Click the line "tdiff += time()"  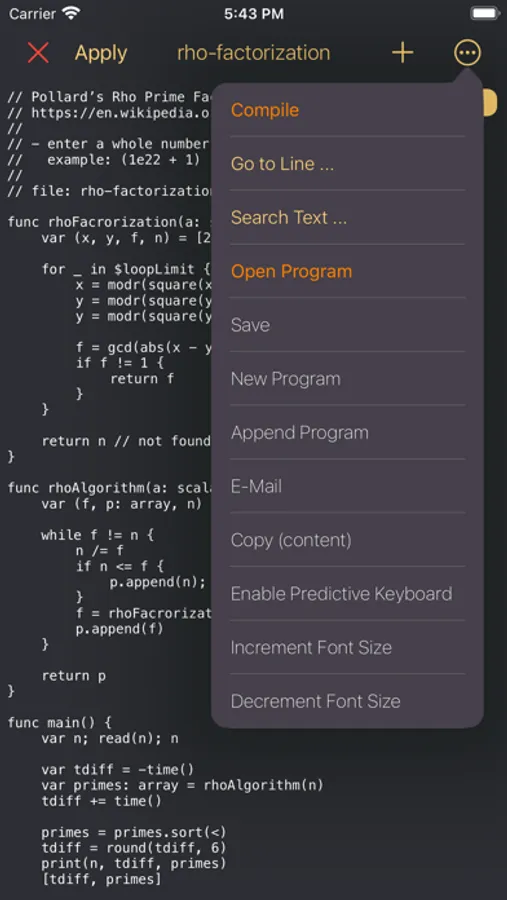[x=101, y=801]
